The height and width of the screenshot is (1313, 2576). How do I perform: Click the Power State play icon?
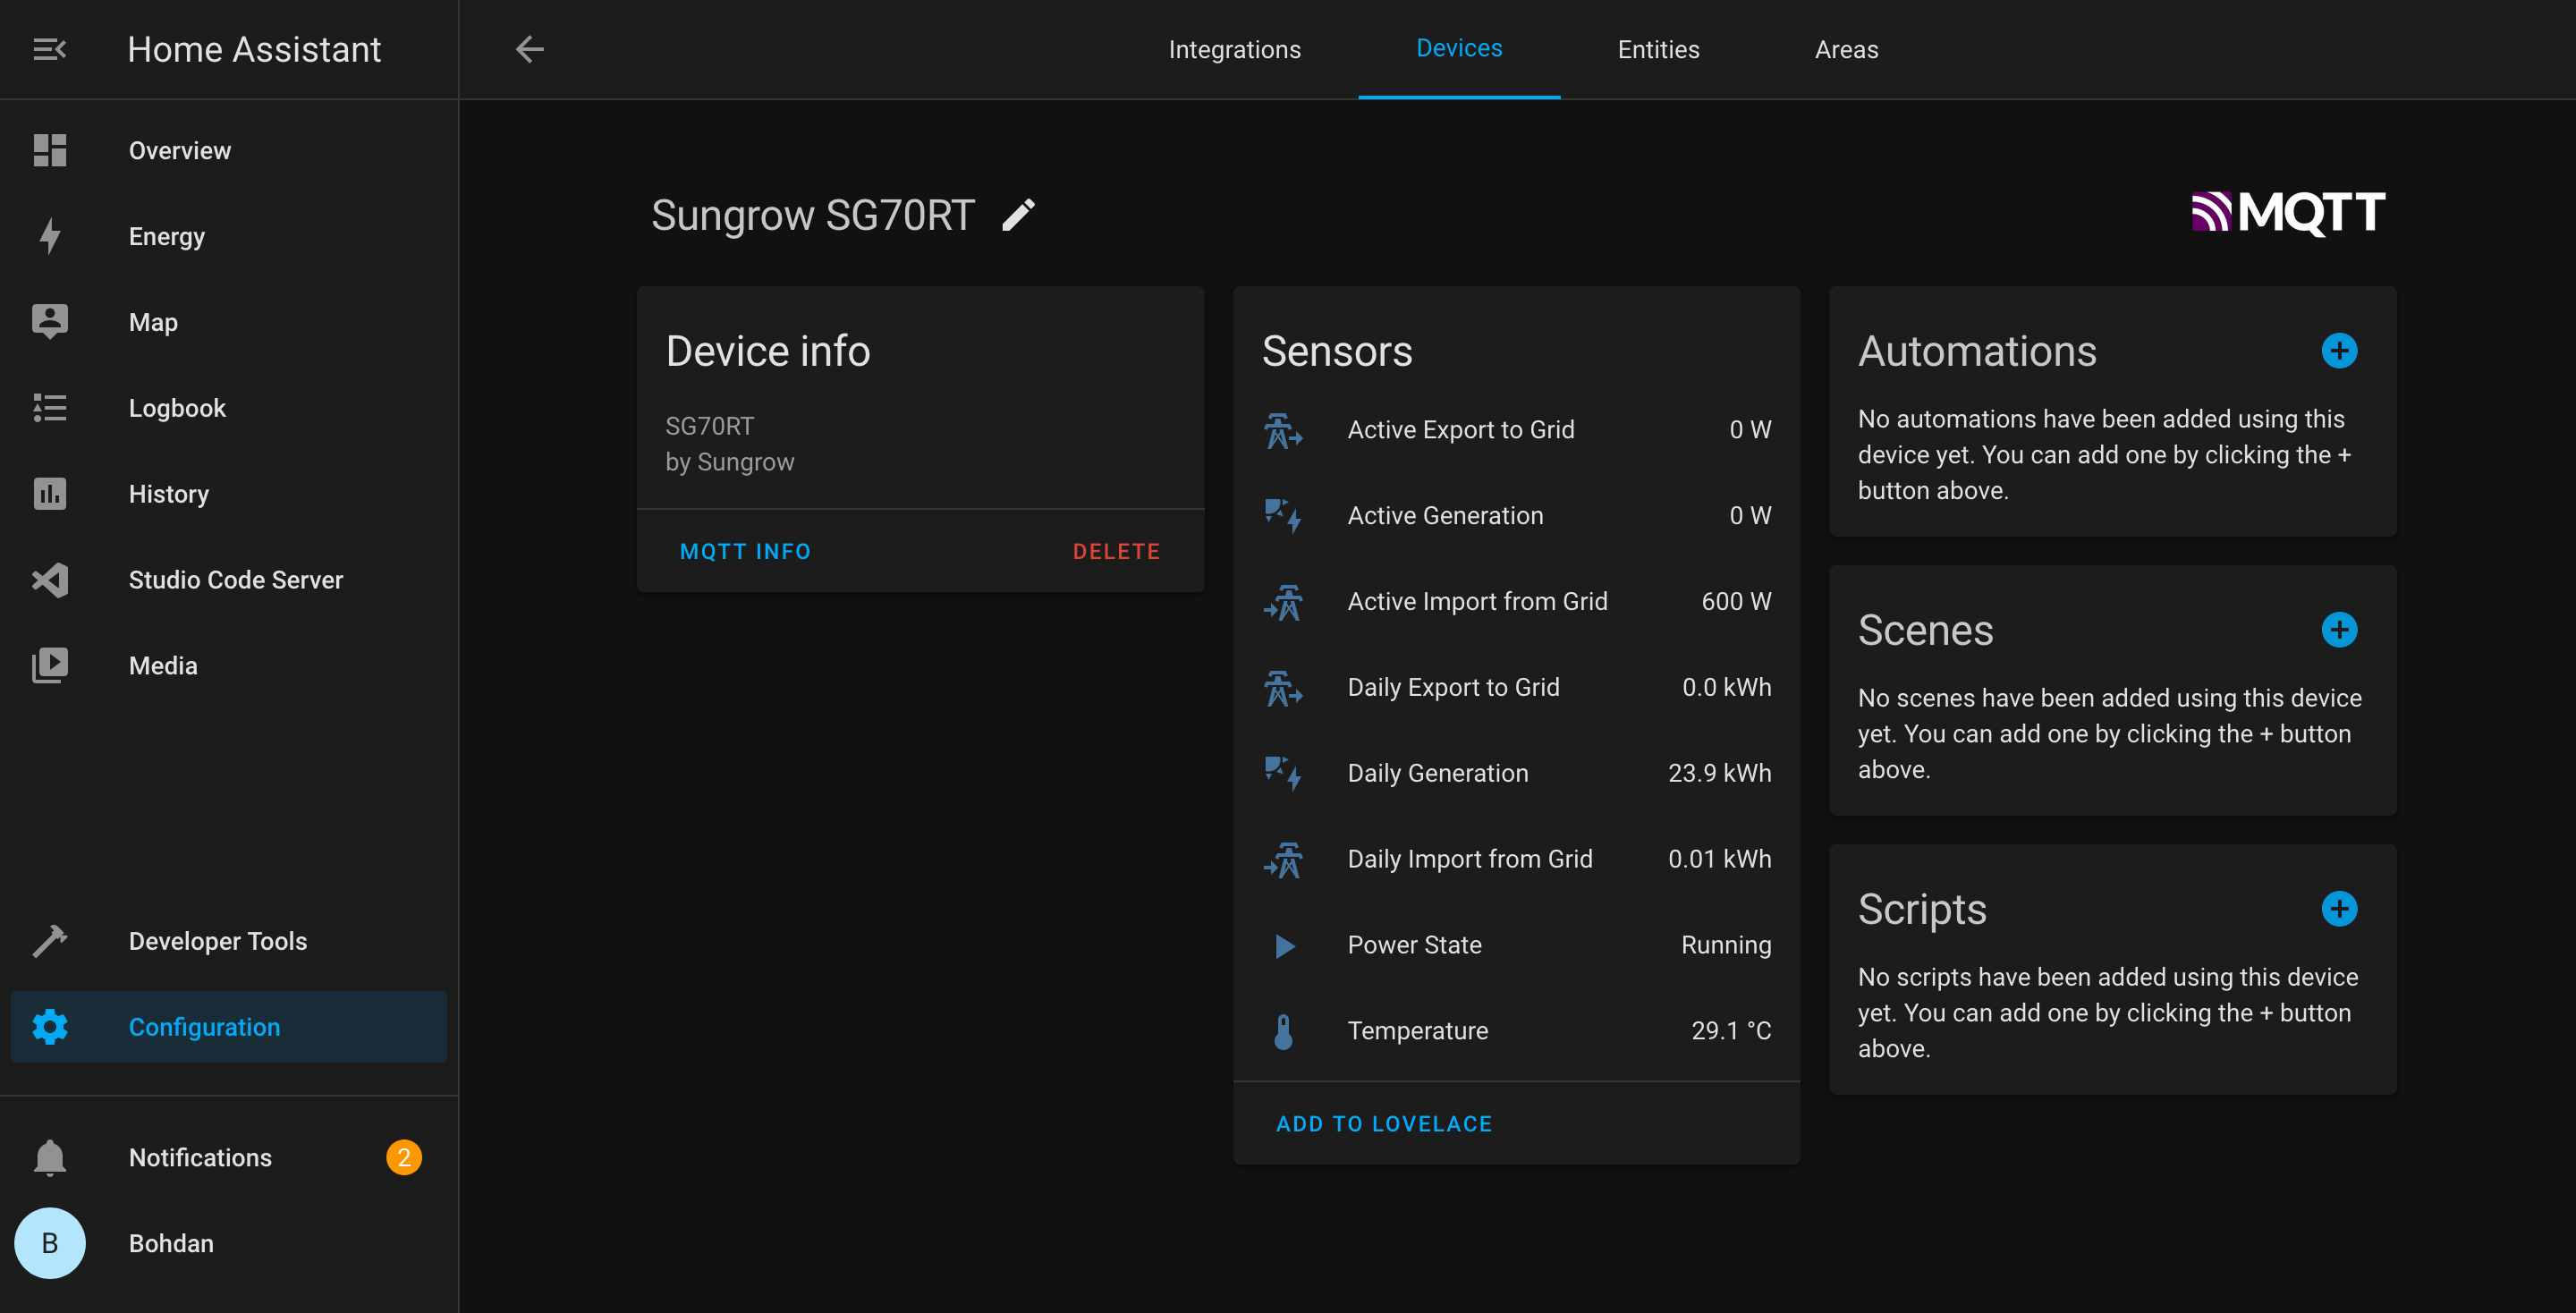1284,945
